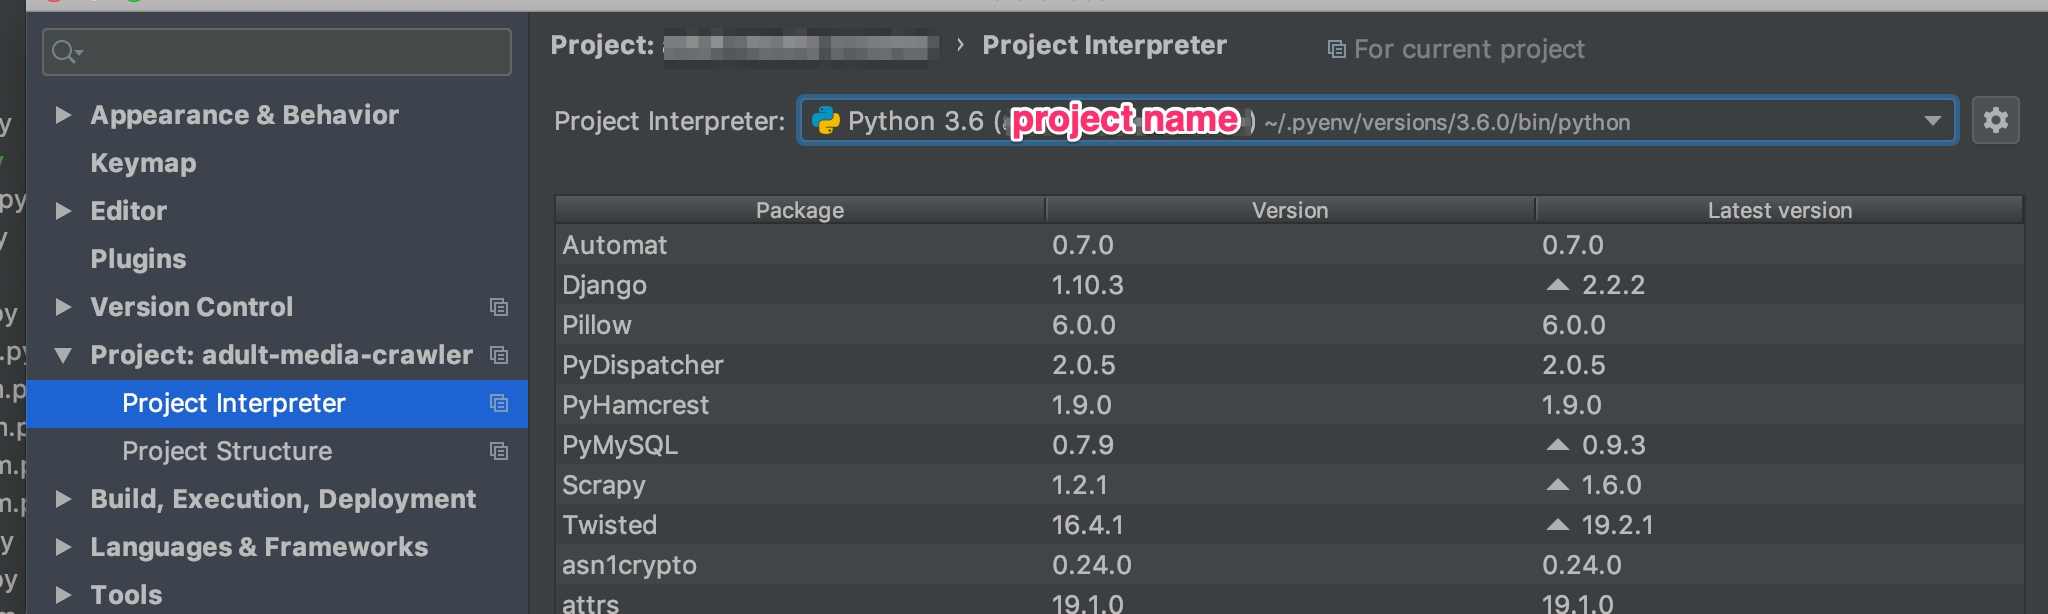The height and width of the screenshot is (614, 2048).
Task: Click the project-level icon beside Project Structure
Action: 499,451
